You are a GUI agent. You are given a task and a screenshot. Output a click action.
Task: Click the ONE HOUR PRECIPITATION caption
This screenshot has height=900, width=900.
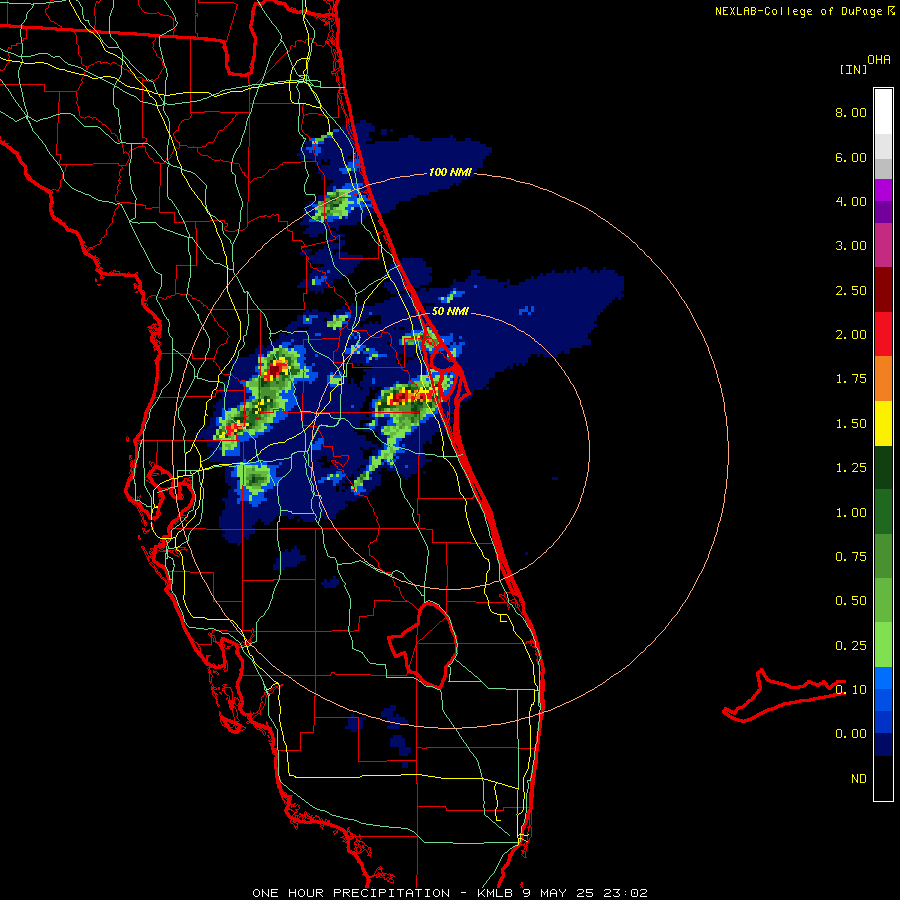(x=351, y=893)
